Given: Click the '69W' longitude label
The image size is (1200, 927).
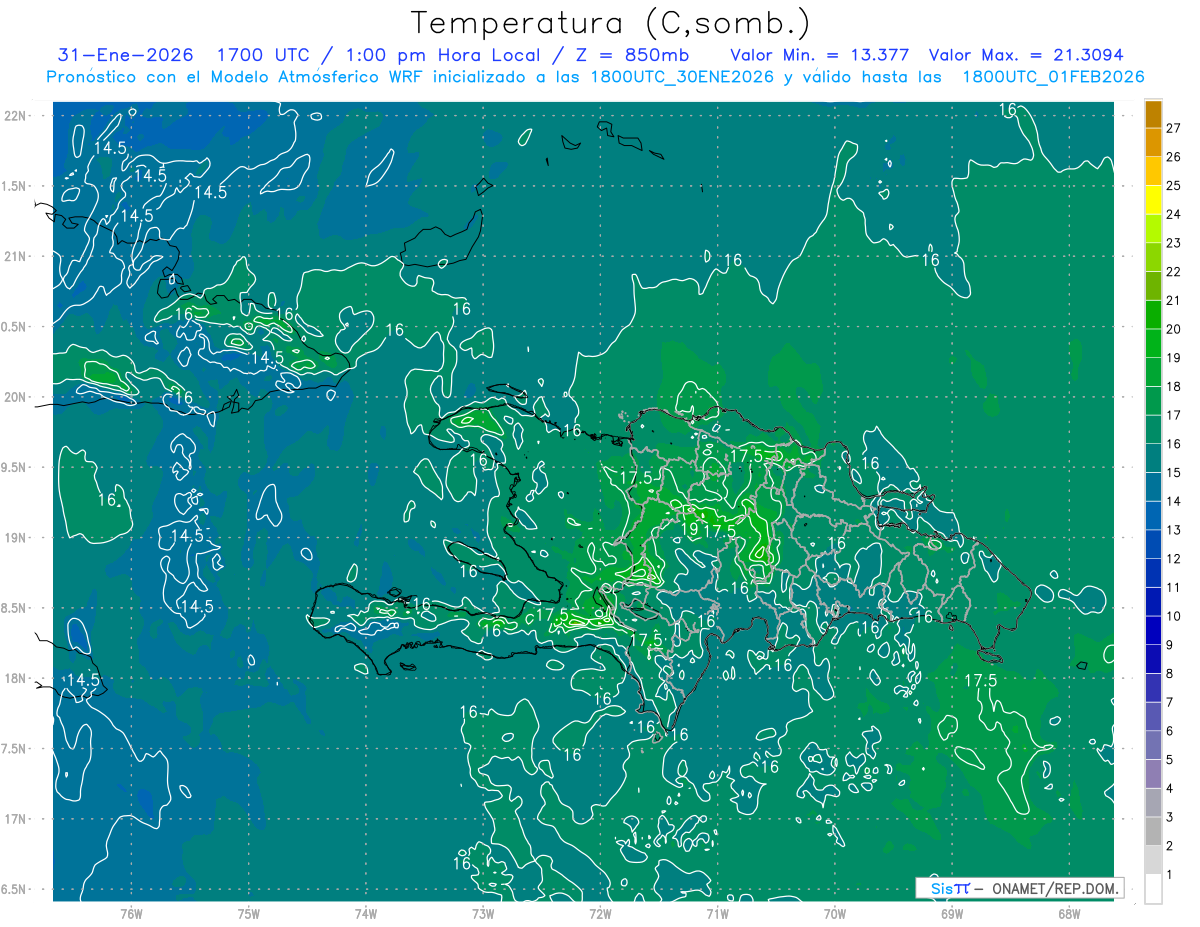Looking at the screenshot, I should tap(952, 914).
